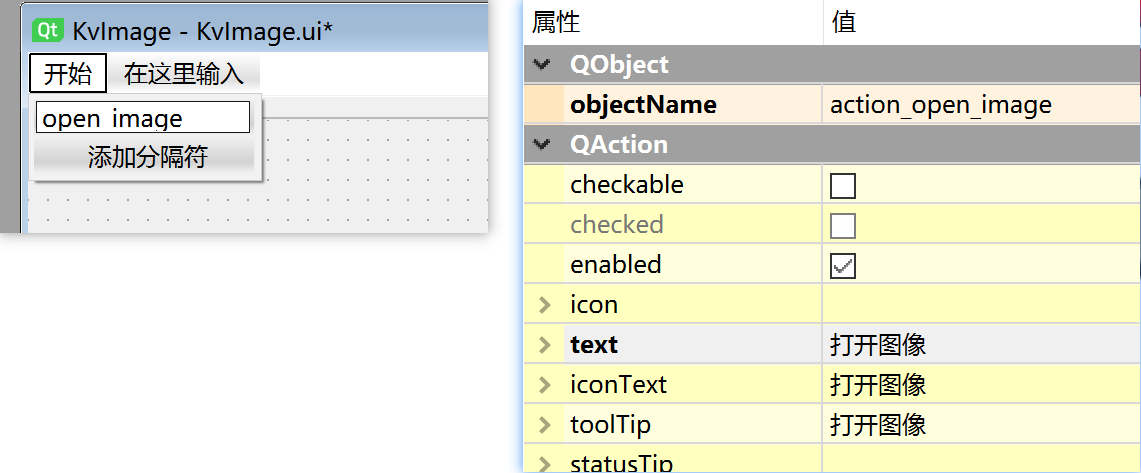Click the open_image action name field
1141x473 pixels.
(x=142, y=118)
